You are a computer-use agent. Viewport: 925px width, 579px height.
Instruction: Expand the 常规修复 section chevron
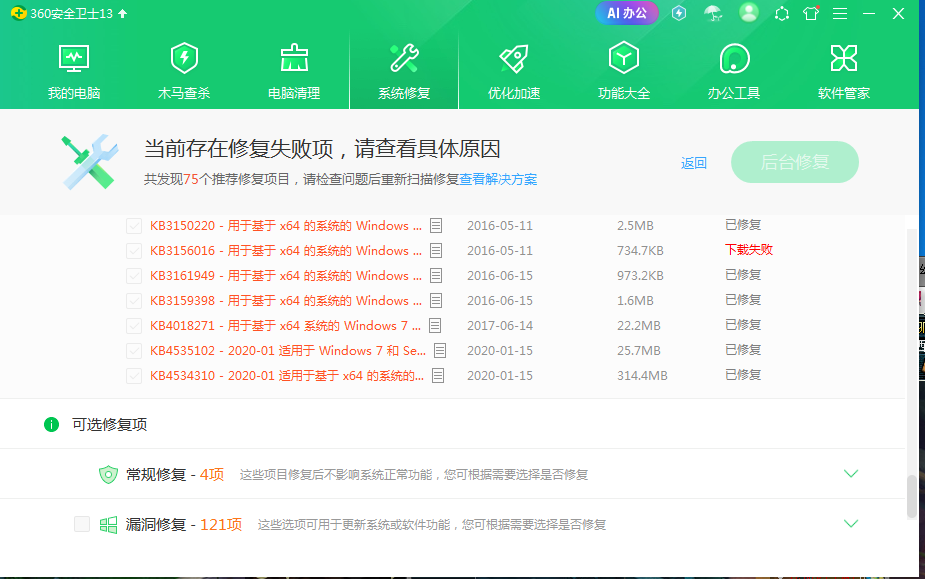tap(851, 474)
